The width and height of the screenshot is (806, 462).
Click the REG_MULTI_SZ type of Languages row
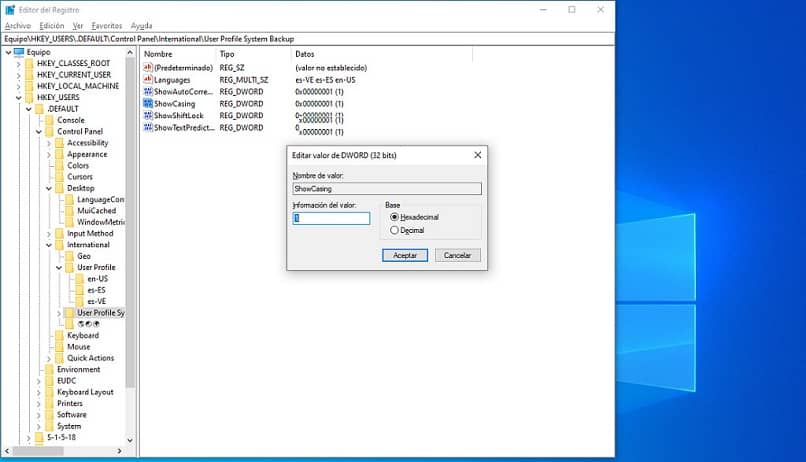pyautogui.click(x=244, y=80)
